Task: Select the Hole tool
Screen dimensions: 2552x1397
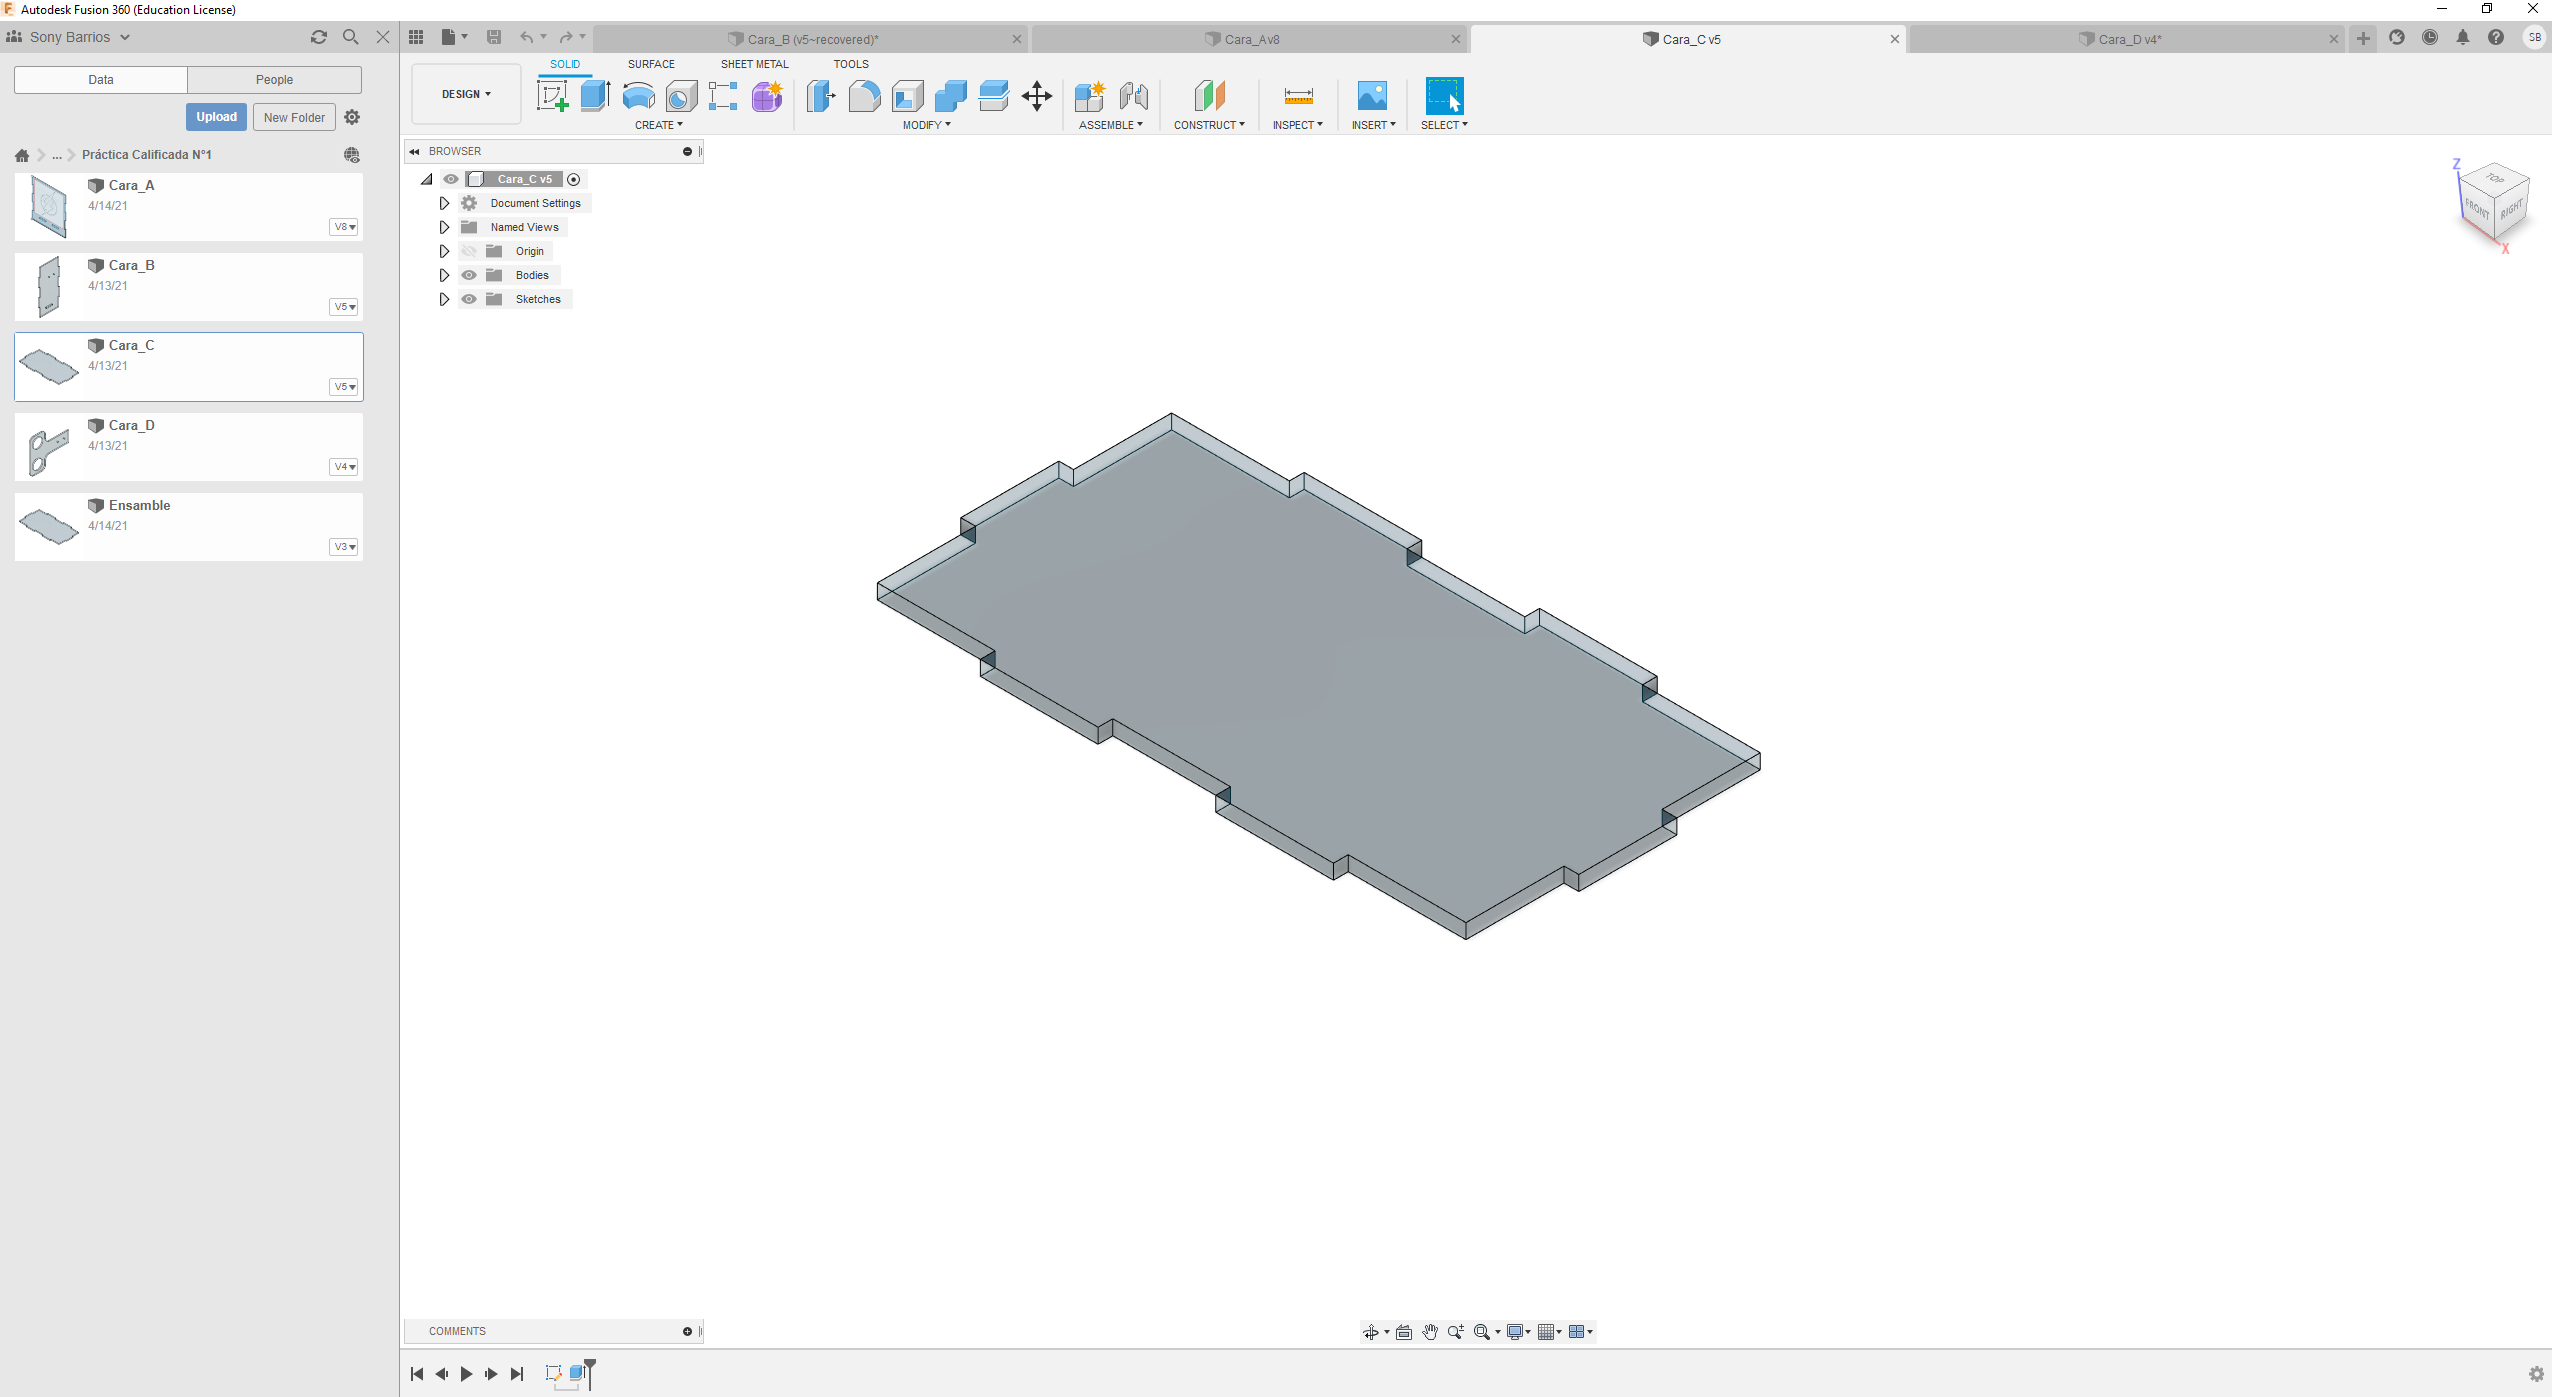Action: 681,96
